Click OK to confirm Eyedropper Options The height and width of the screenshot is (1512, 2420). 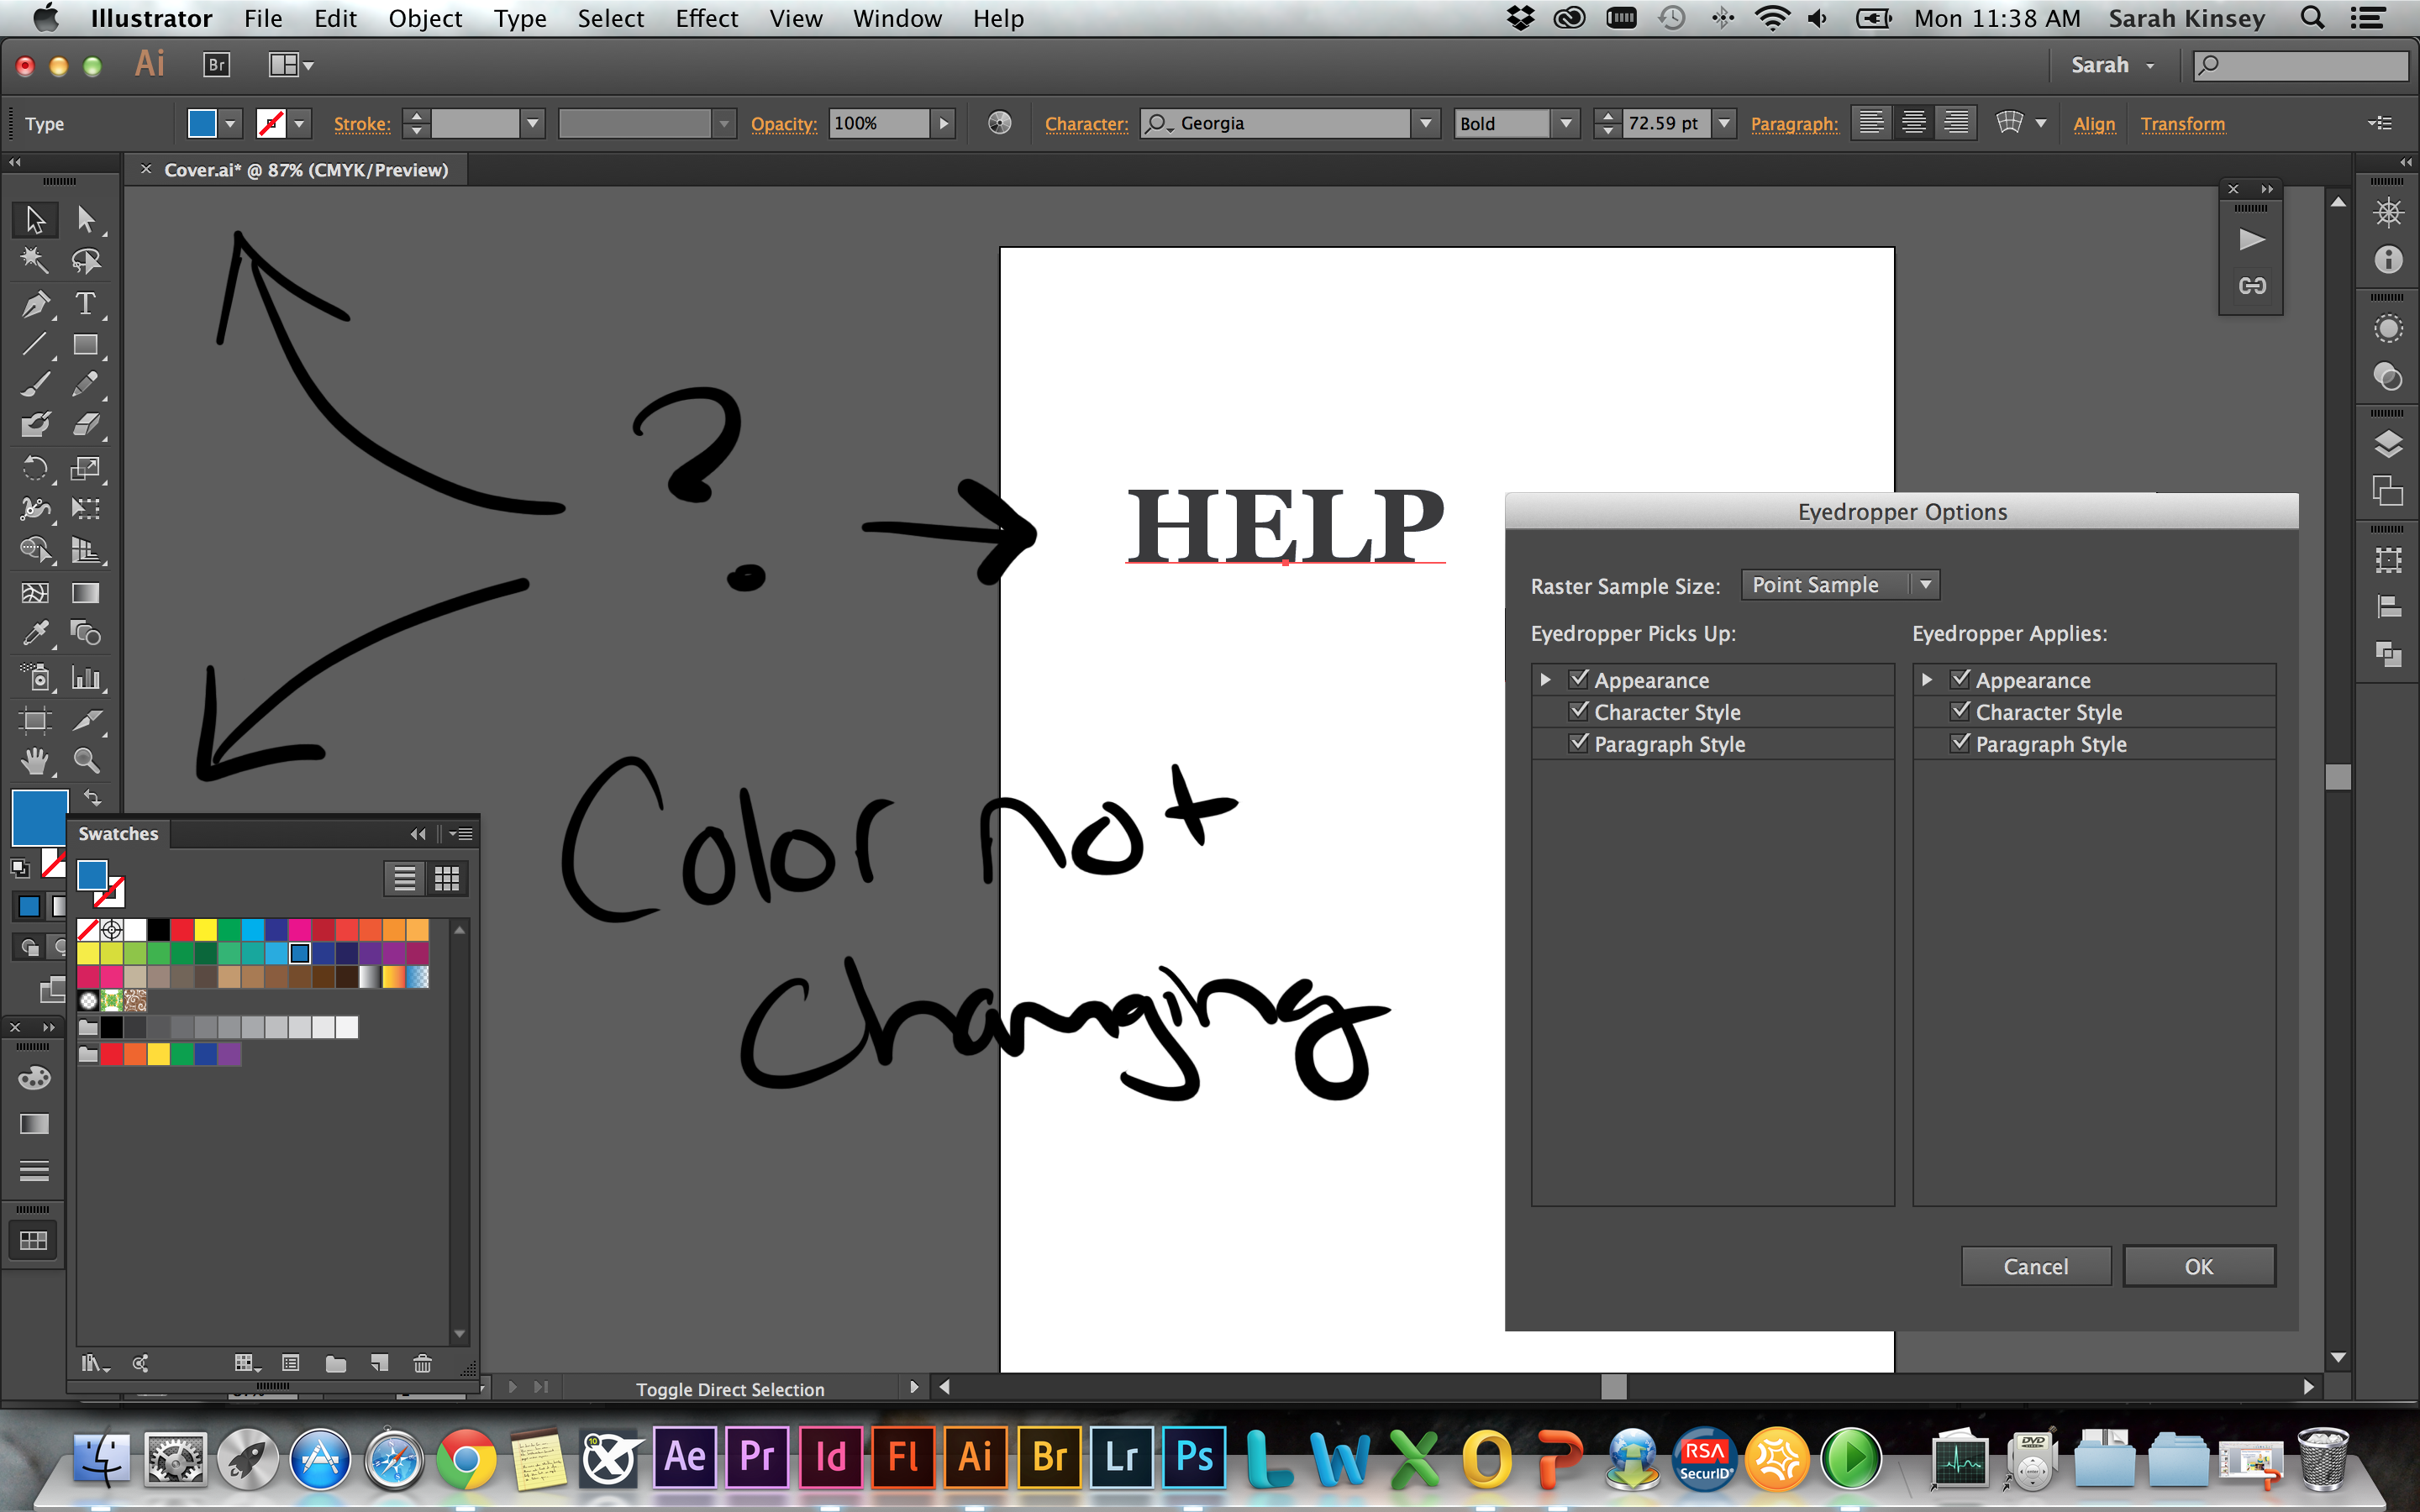pyautogui.click(x=2196, y=1267)
